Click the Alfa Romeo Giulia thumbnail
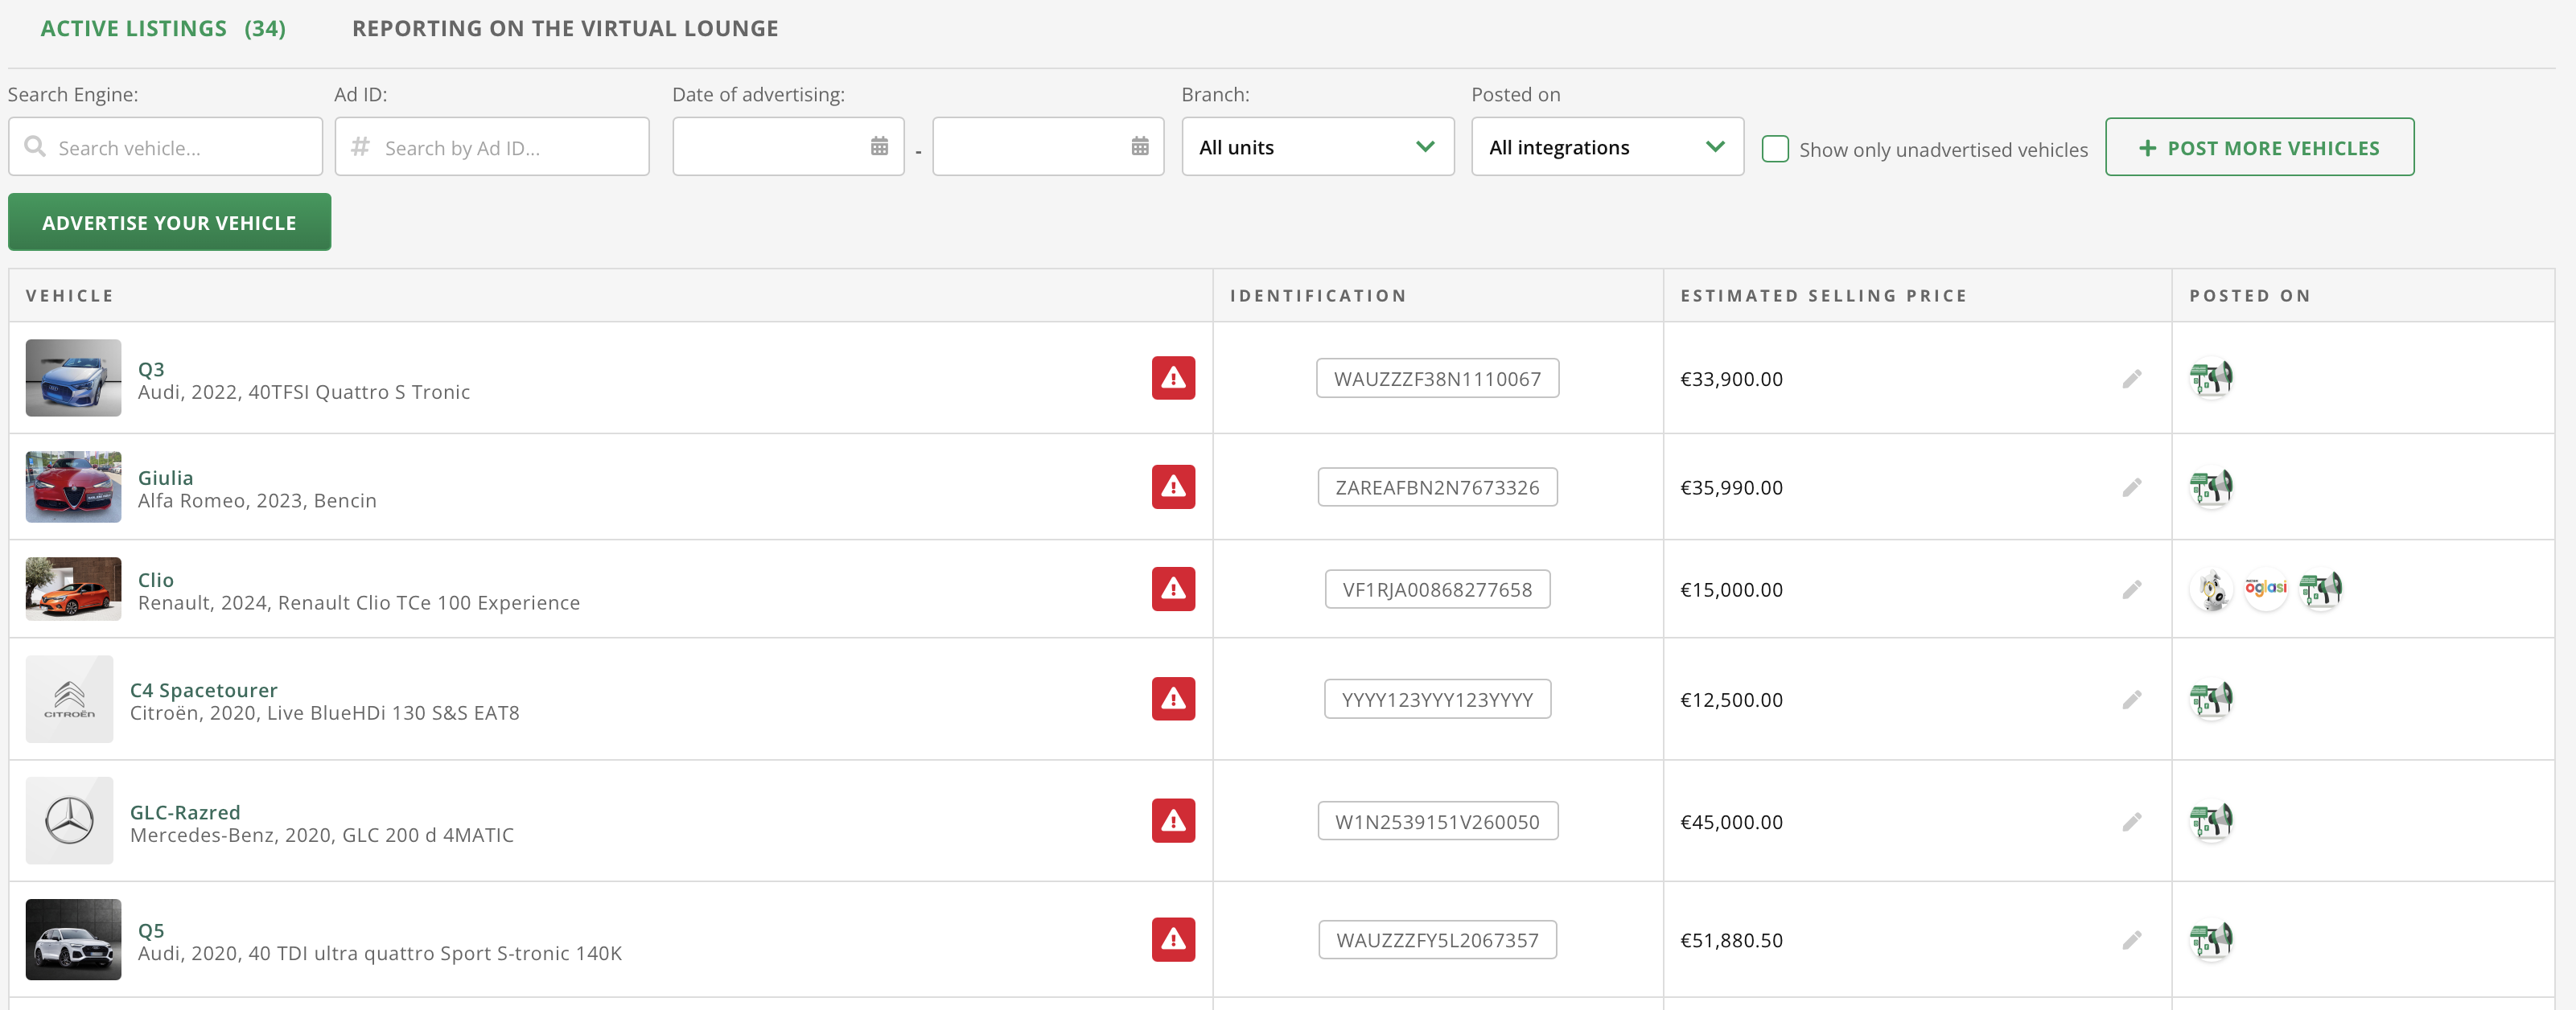 click(x=73, y=487)
